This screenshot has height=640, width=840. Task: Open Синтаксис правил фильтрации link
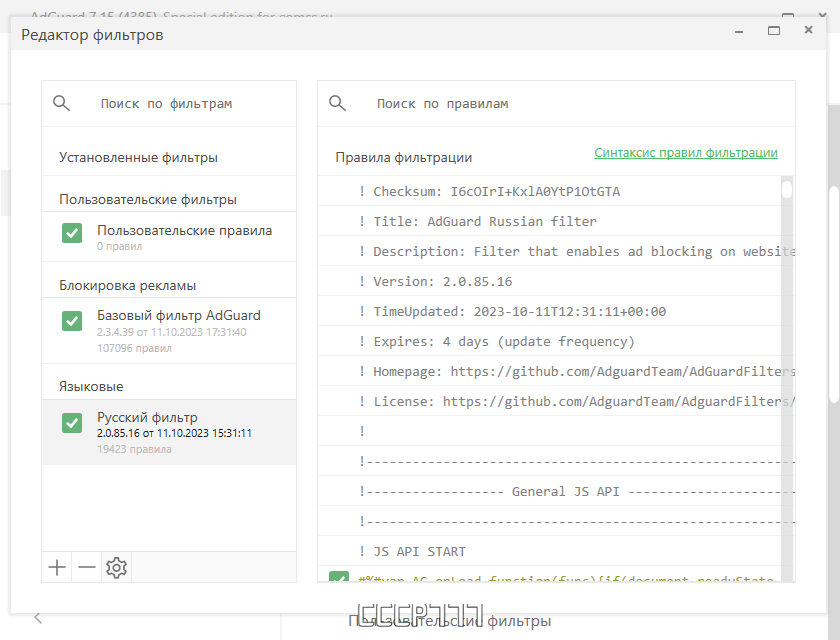click(686, 153)
